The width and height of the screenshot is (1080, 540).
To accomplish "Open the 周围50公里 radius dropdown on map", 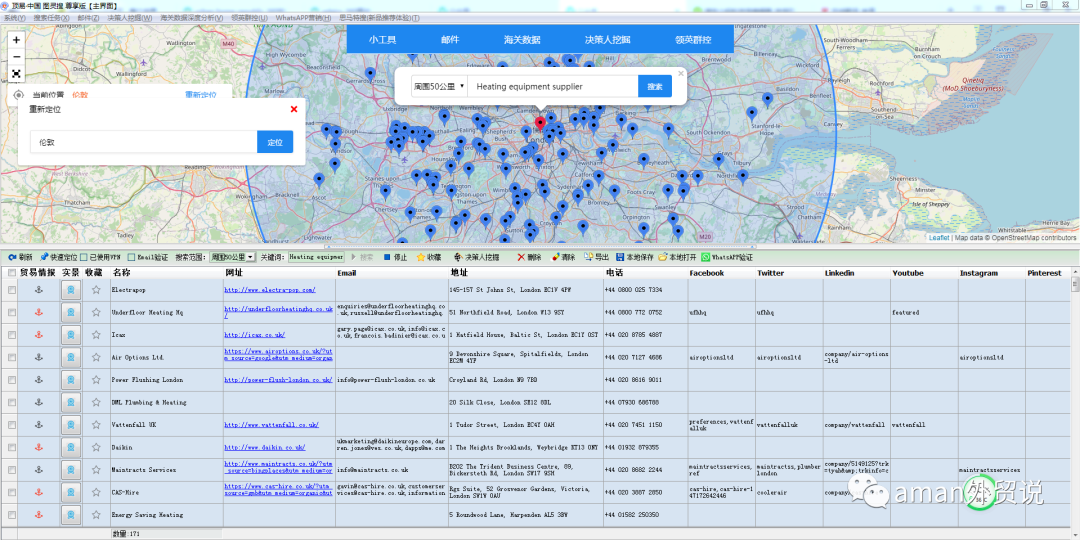I will (x=439, y=87).
